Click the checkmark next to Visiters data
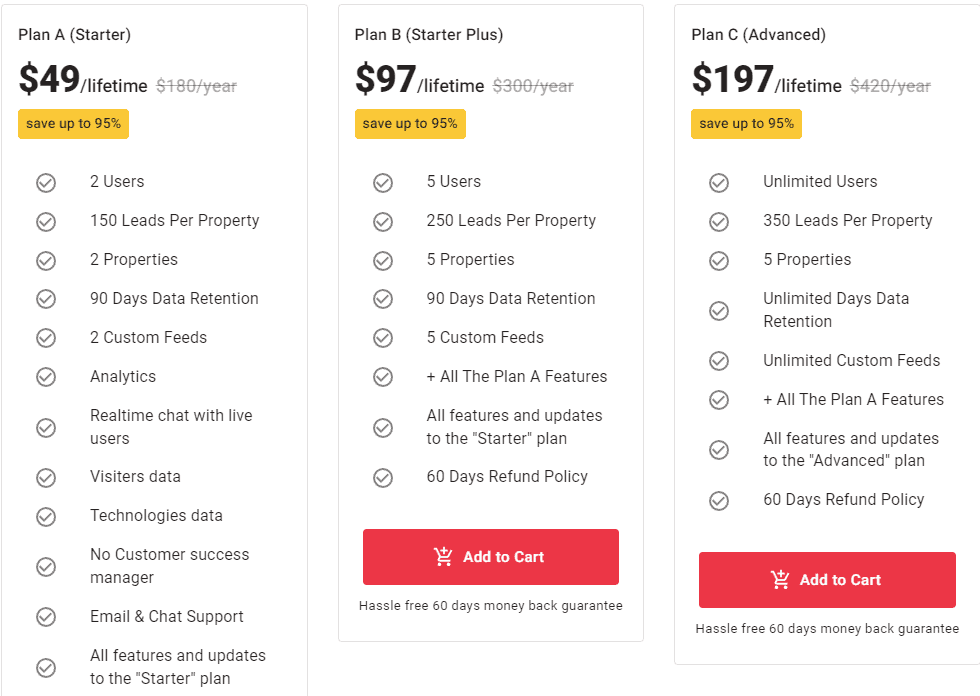The height and width of the screenshot is (696, 980). pos(46,477)
